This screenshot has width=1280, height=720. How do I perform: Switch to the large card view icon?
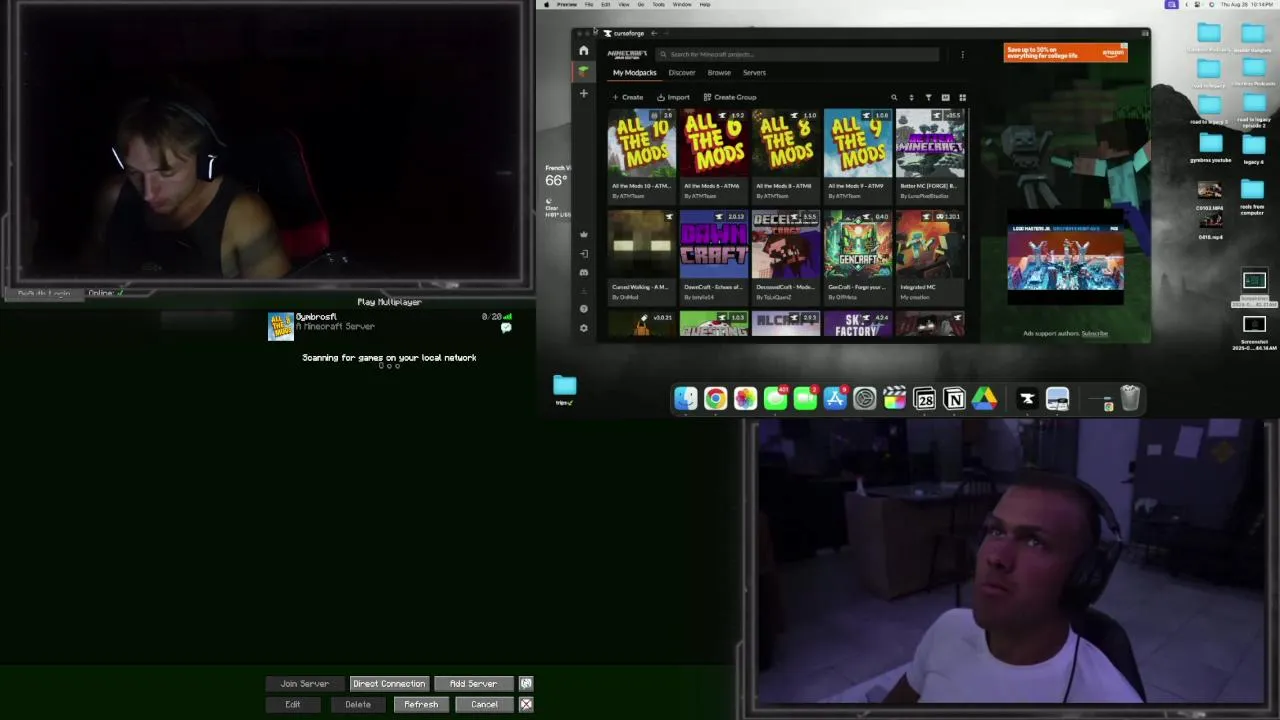pyautogui.click(x=945, y=98)
